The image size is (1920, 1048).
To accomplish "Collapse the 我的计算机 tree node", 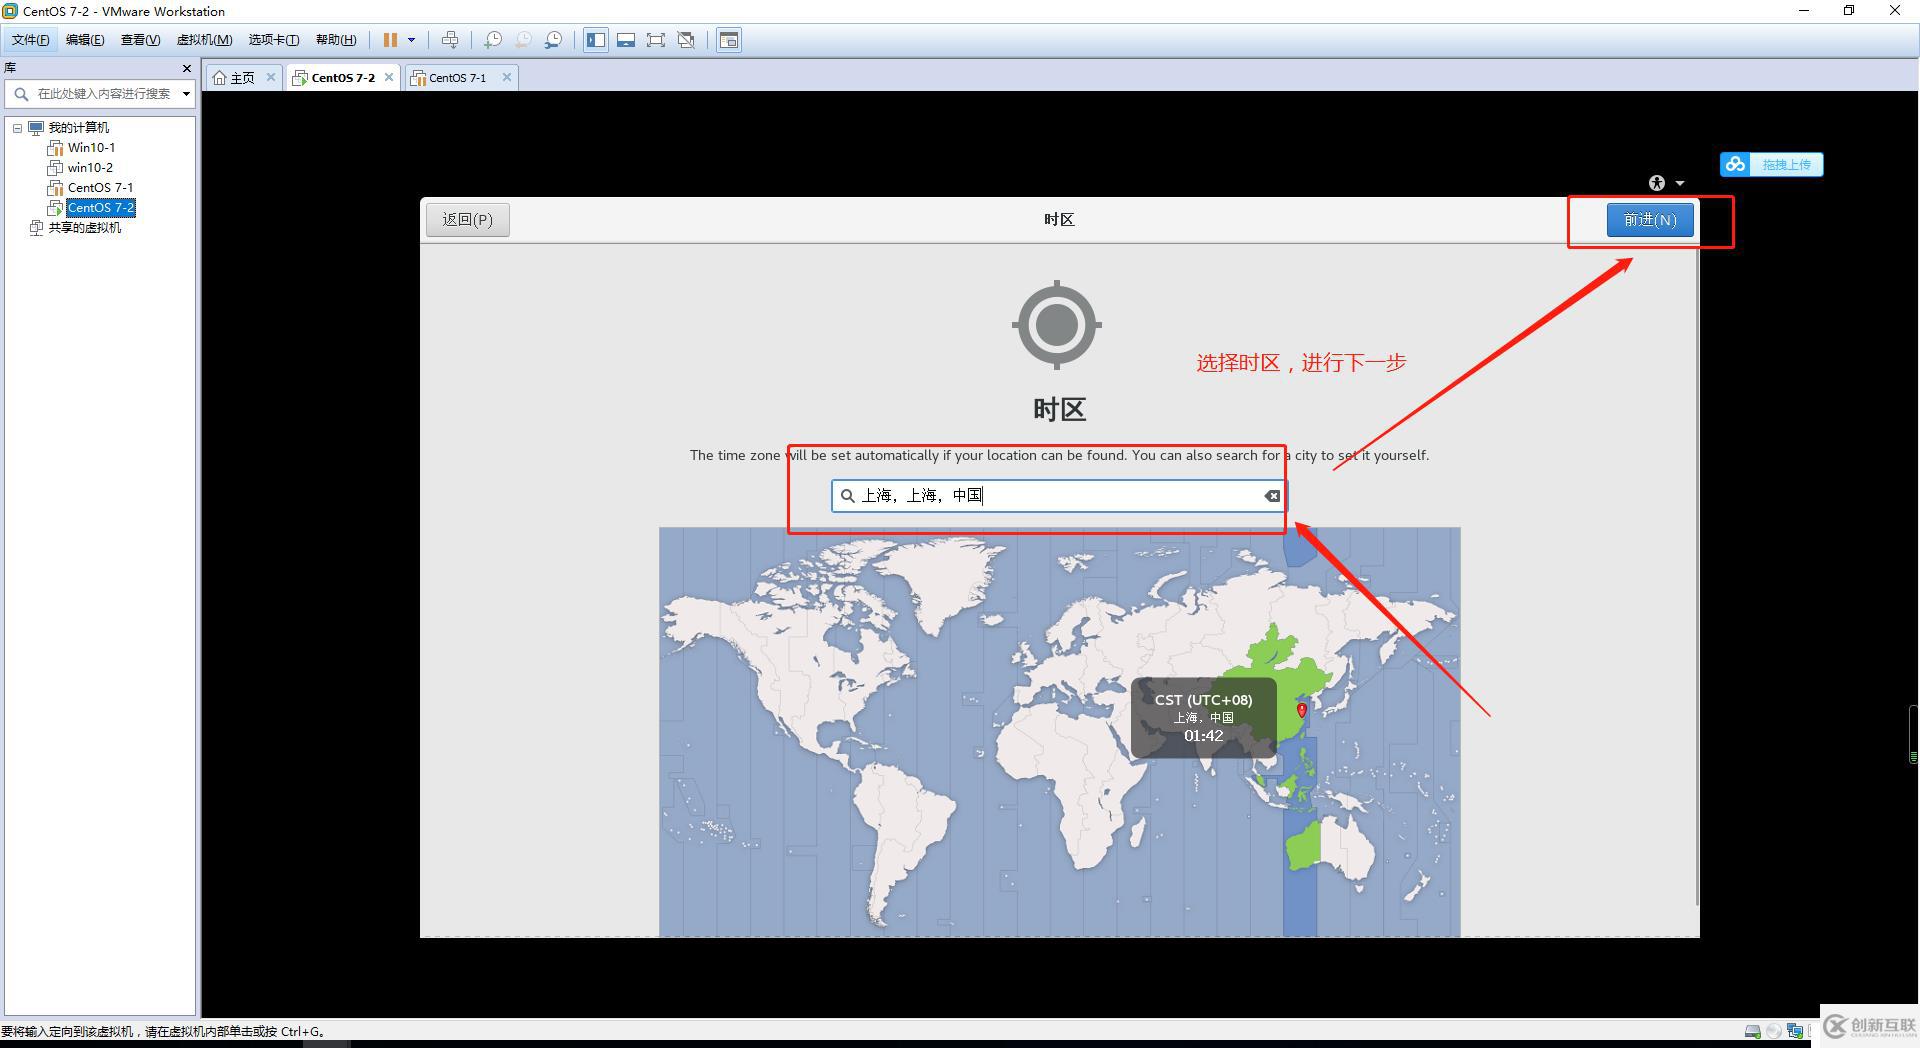I will click(x=17, y=128).
